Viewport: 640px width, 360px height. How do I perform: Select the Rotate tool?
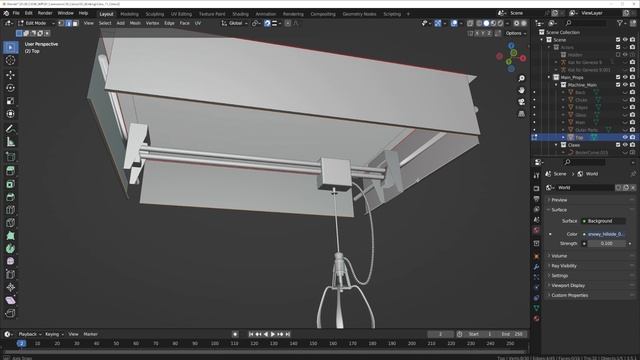pos(11,88)
